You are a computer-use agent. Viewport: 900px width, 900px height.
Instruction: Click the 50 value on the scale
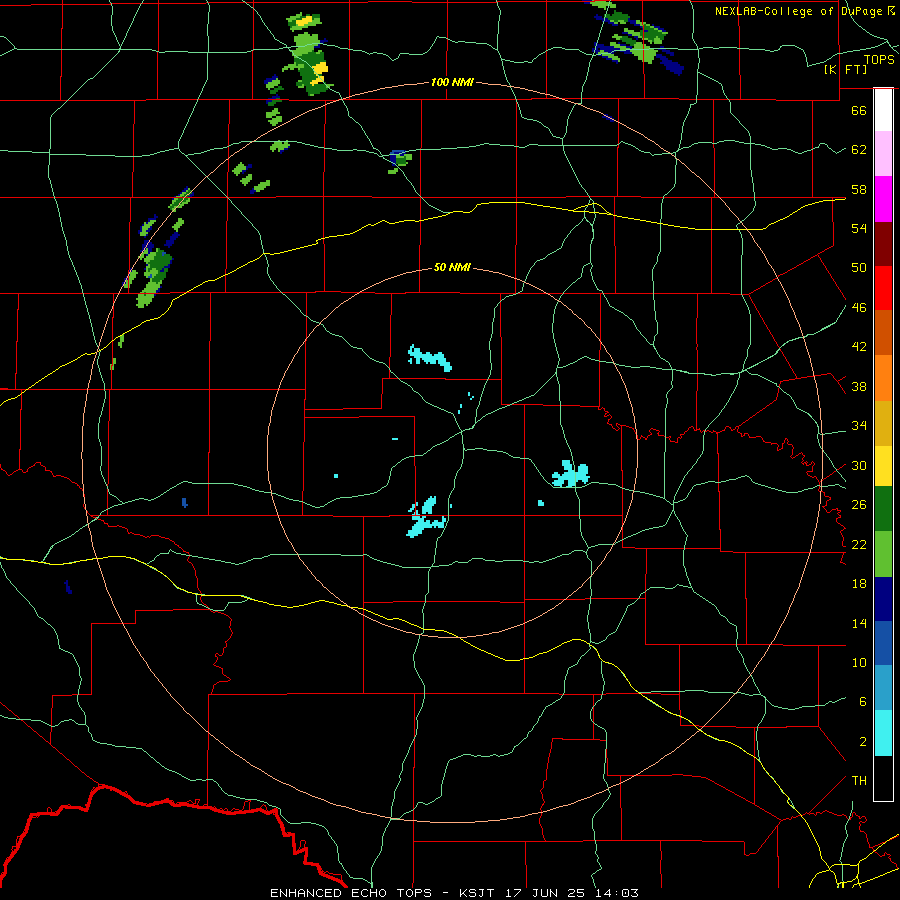pos(859,267)
